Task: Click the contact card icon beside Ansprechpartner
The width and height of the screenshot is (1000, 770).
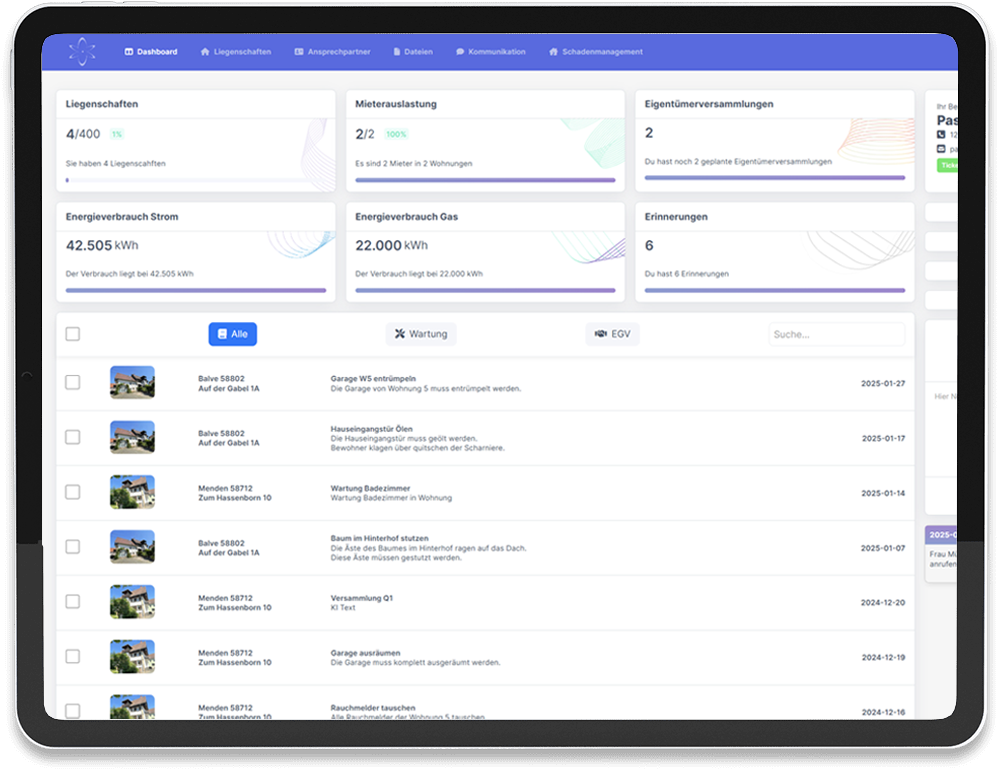Action: pos(299,52)
